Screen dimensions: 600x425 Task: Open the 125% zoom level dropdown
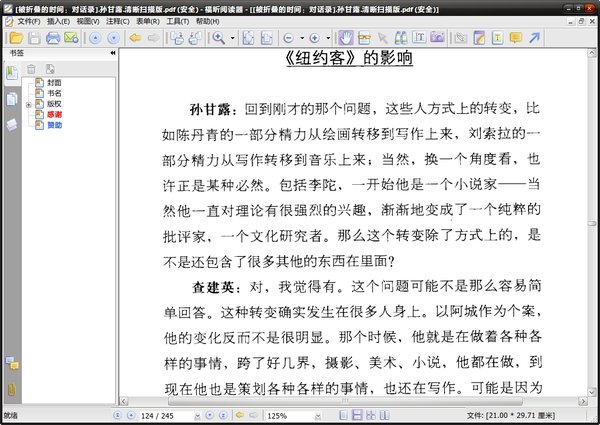316,414
